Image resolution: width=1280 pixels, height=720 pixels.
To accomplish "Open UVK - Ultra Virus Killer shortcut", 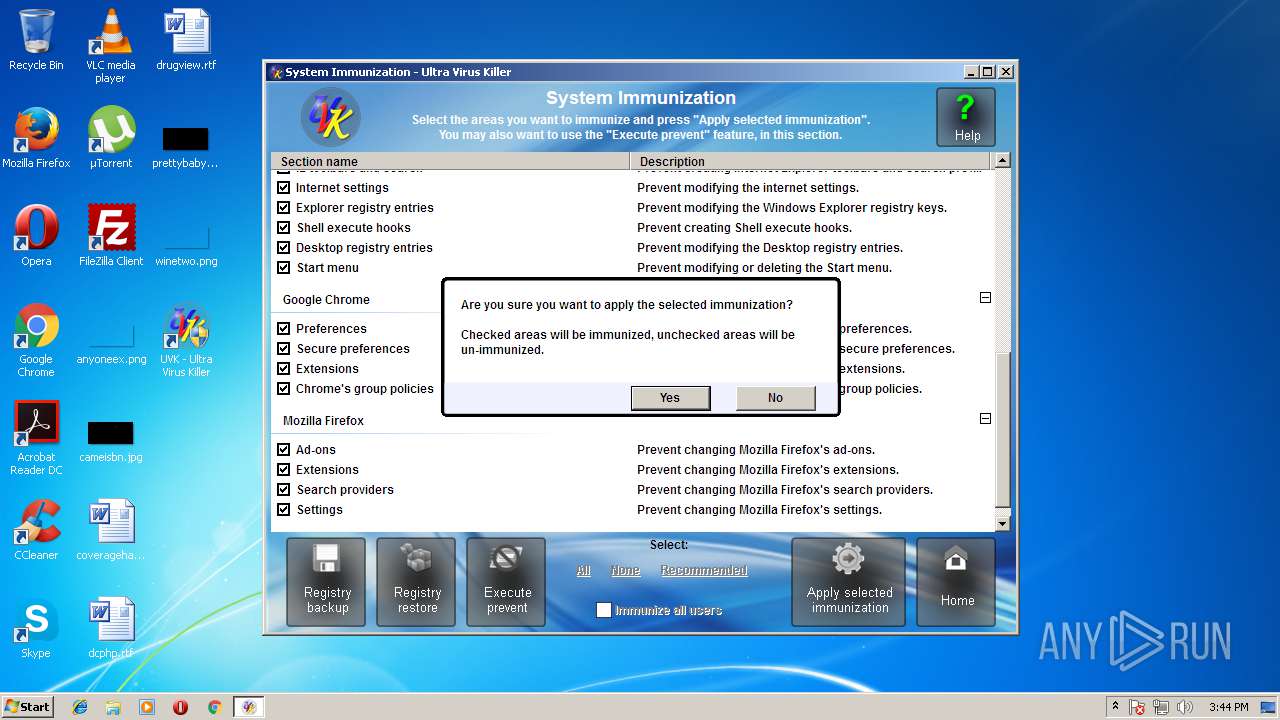I will 186,341.
